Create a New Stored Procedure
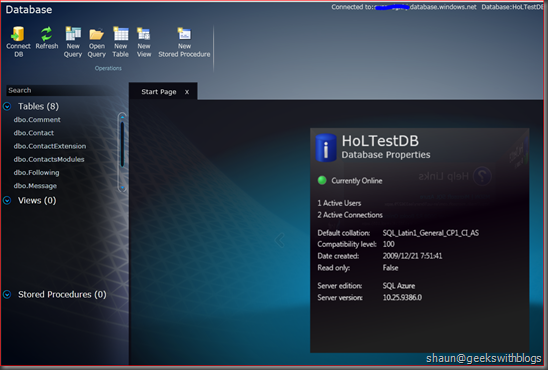The width and height of the screenshot is (548, 370). click(x=184, y=42)
